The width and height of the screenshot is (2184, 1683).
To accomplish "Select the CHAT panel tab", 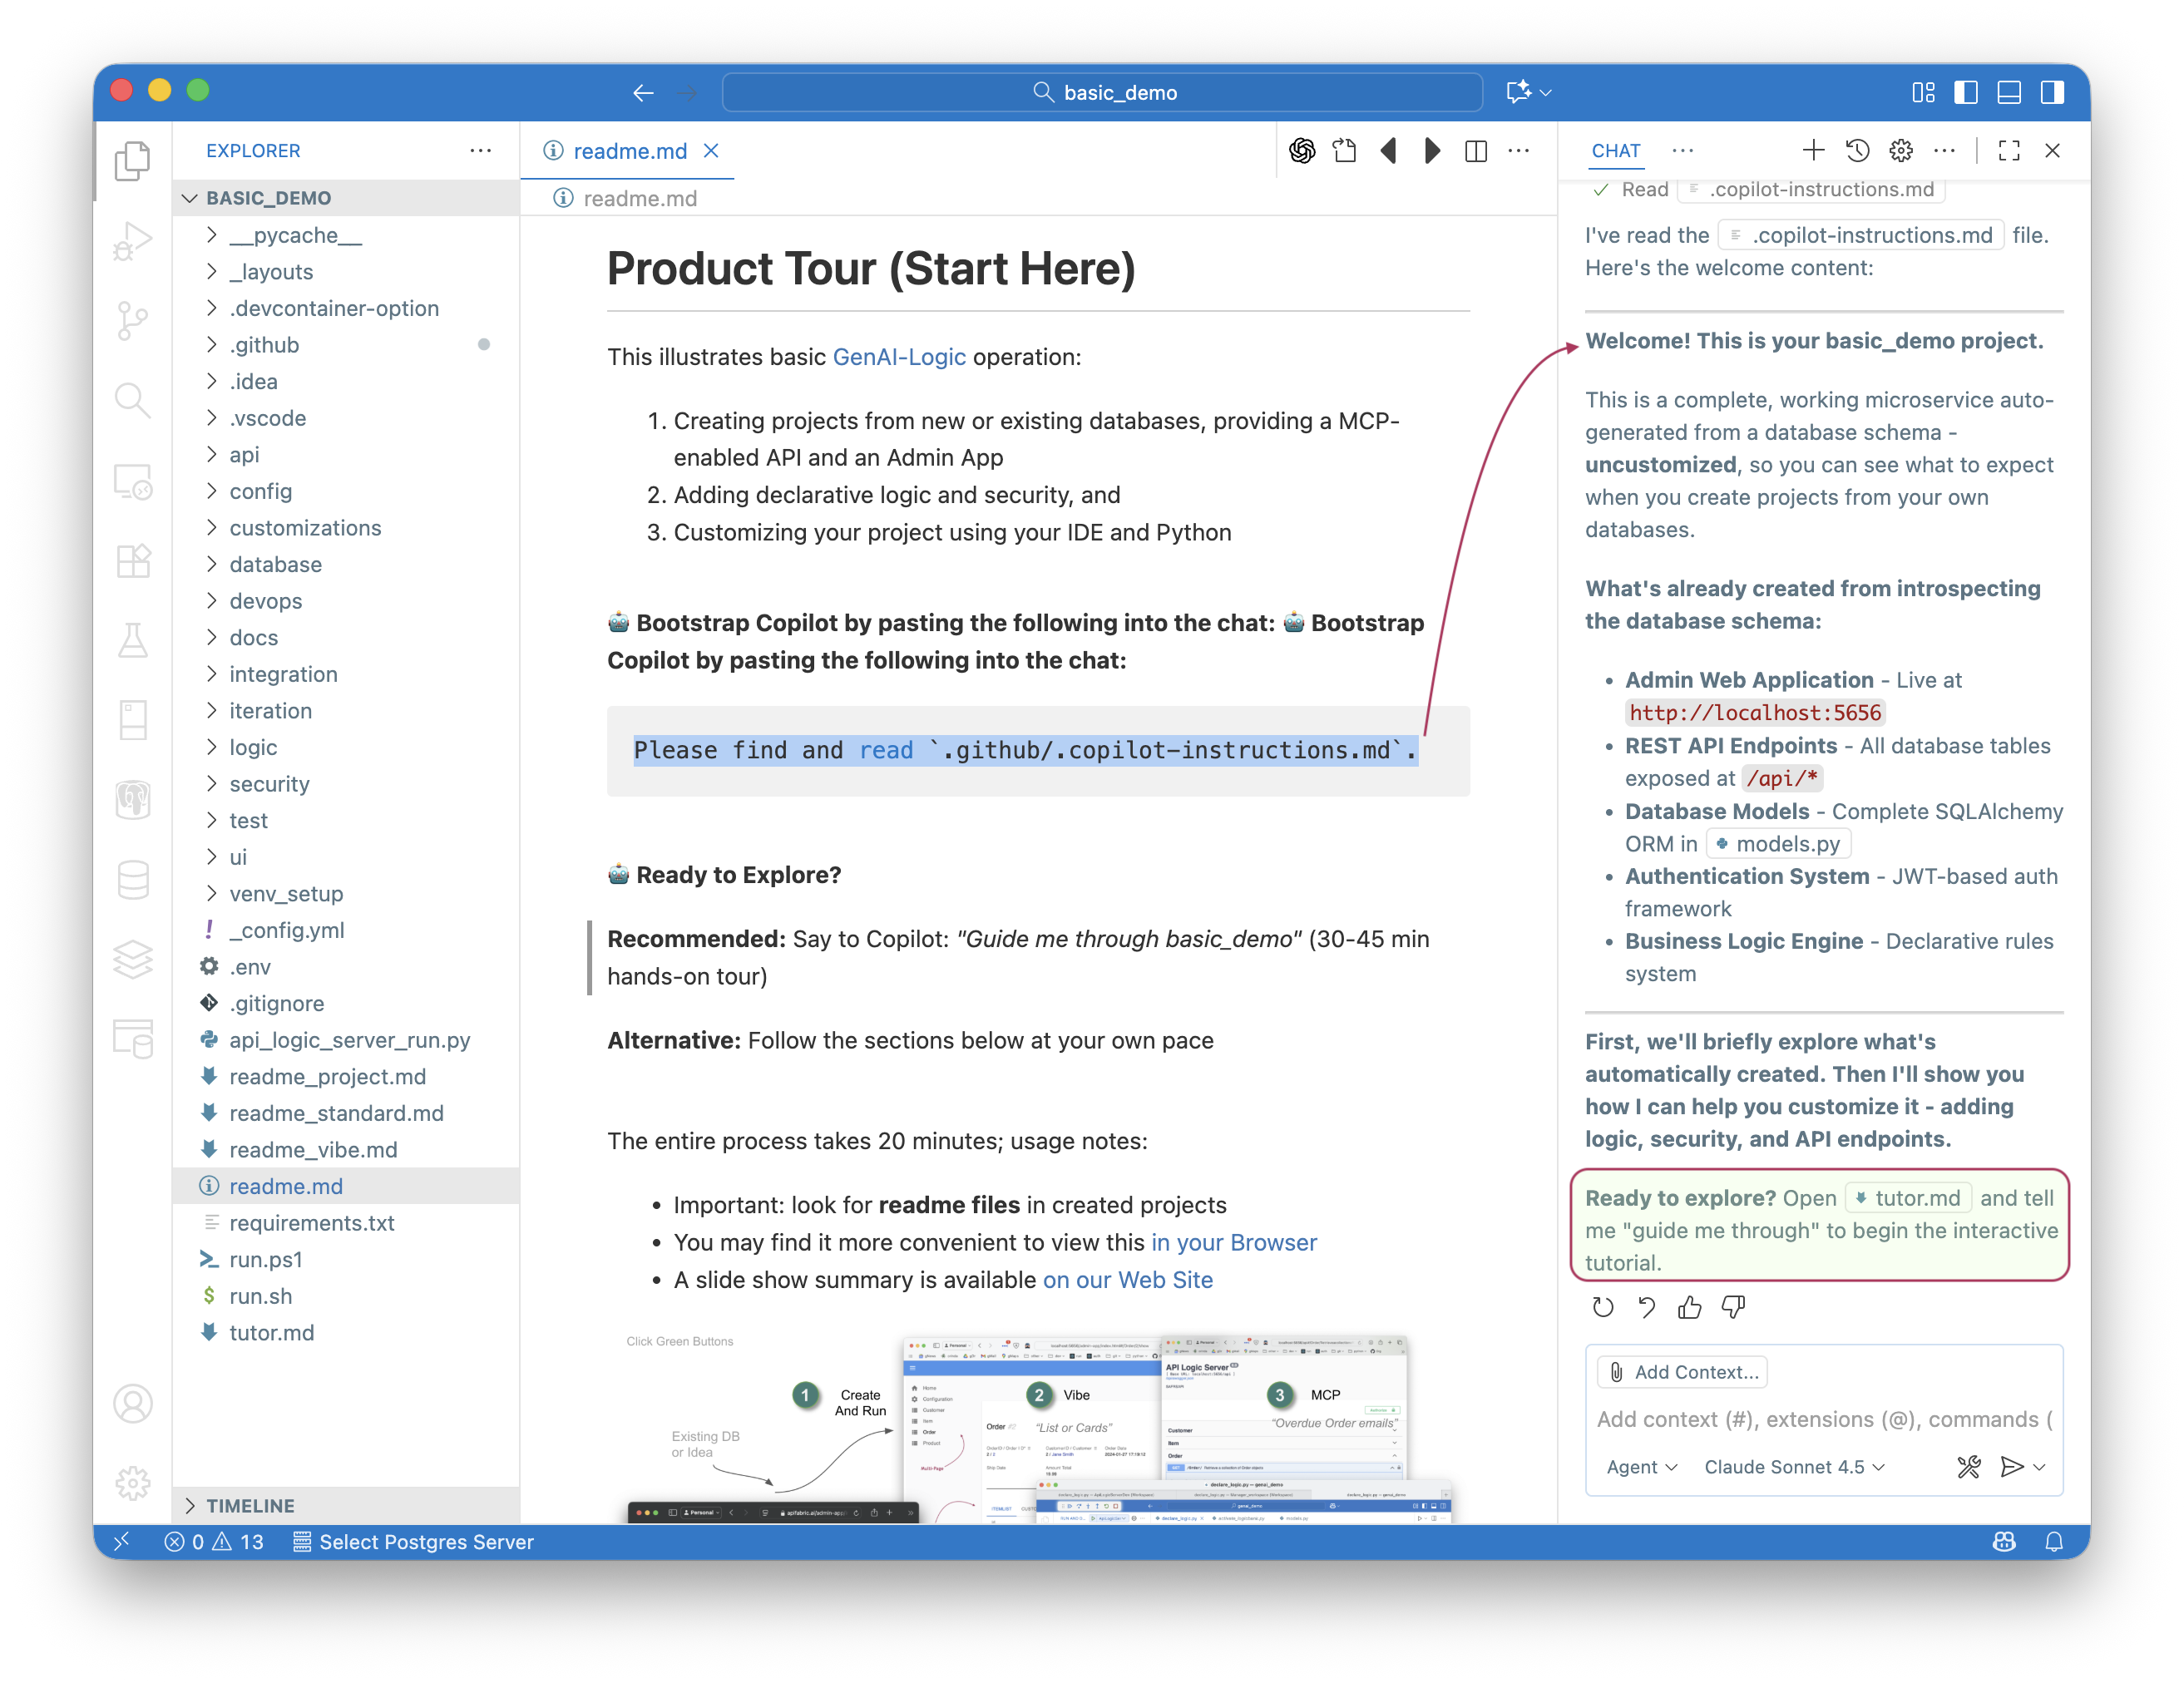I will [x=1615, y=151].
